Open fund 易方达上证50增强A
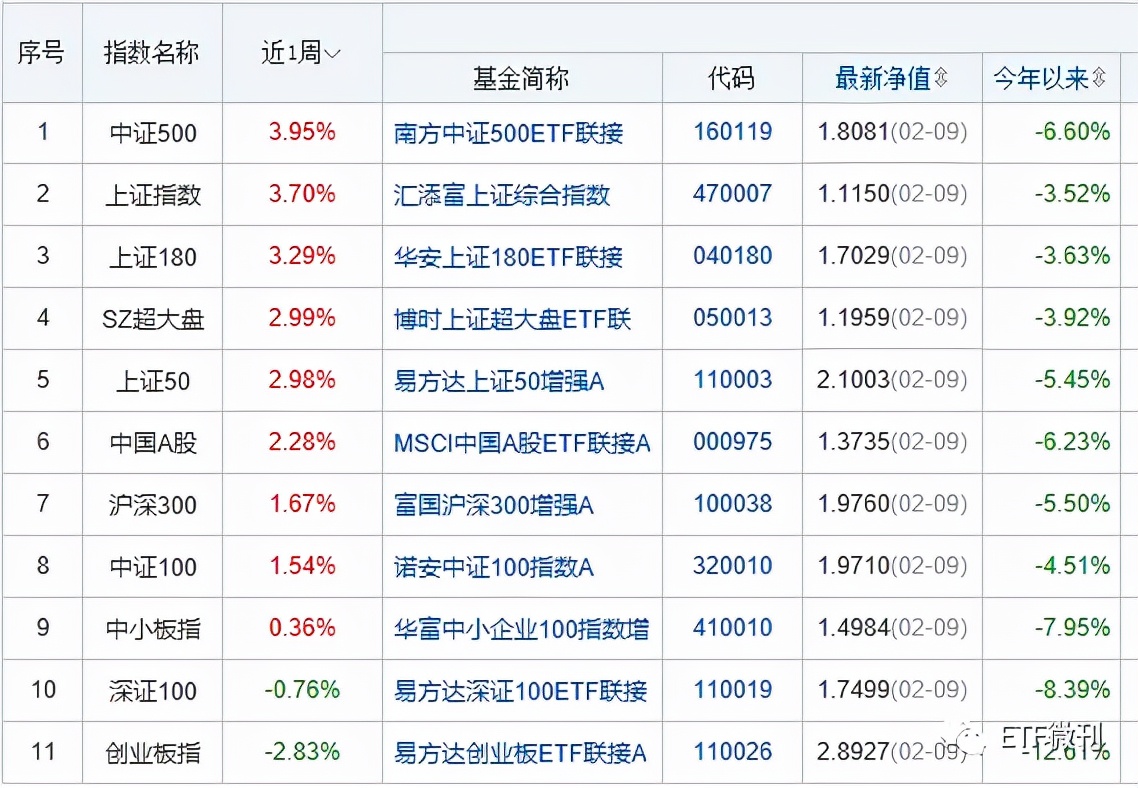Viewport: 1138px width, 788px height. pyautogui.click(x=499, y=380)
